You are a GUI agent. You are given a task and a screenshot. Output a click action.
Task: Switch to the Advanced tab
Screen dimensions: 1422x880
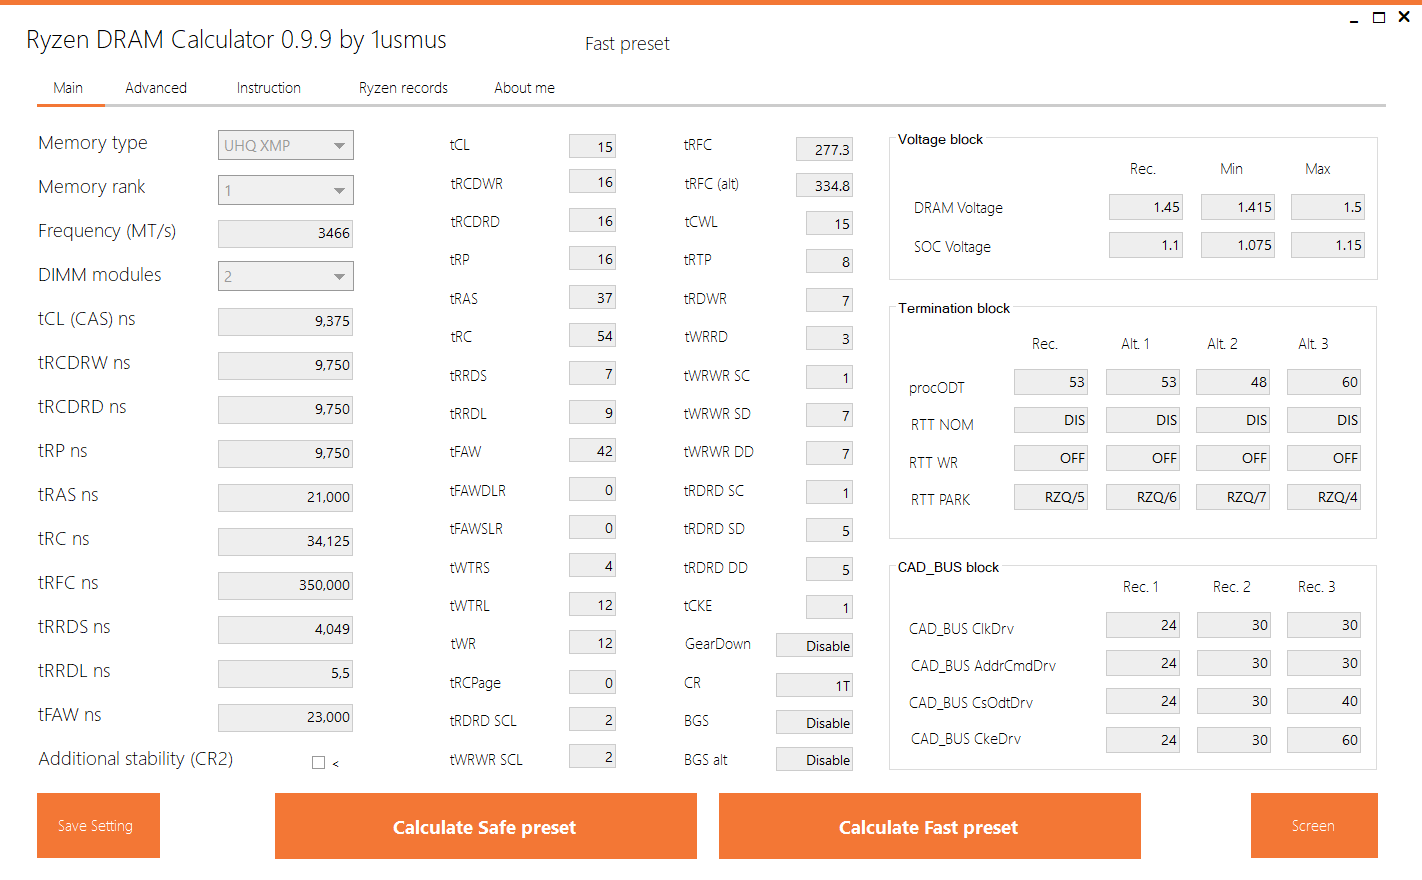(x=156, y=88)
